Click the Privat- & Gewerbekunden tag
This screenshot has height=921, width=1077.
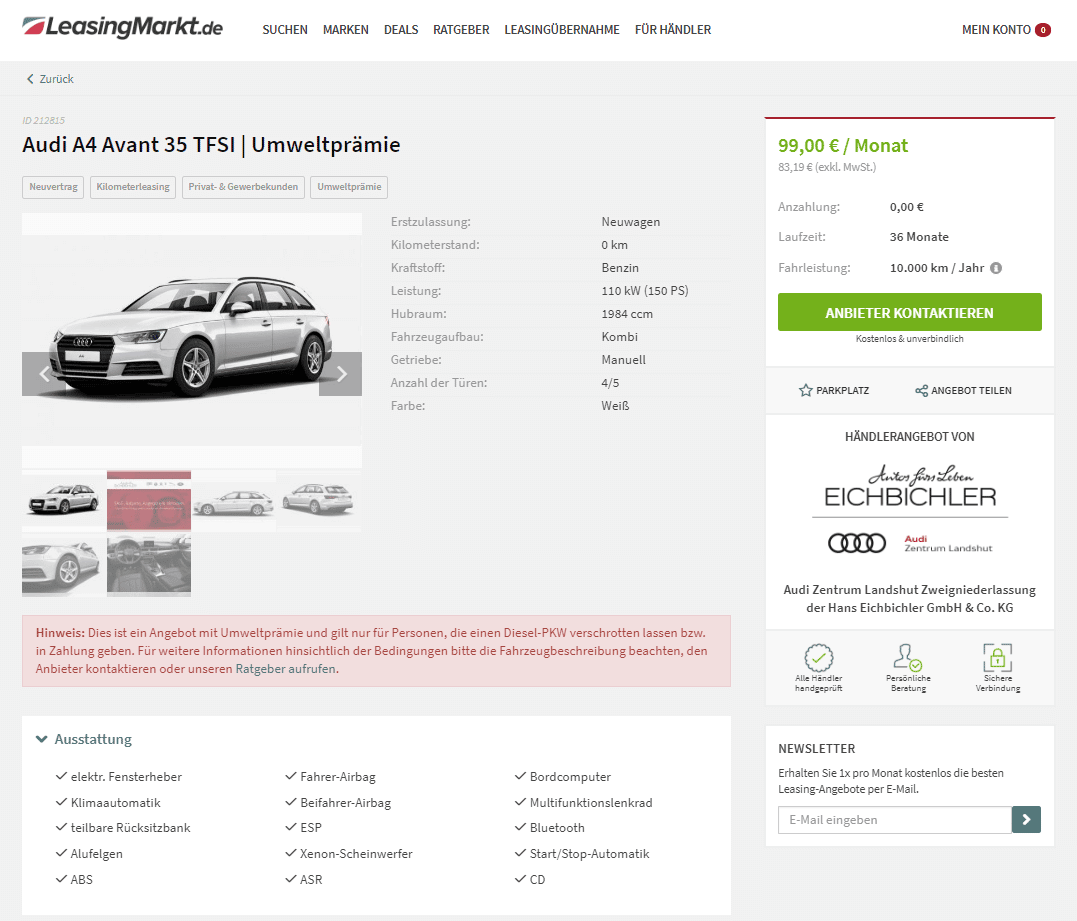pos(243,187)
